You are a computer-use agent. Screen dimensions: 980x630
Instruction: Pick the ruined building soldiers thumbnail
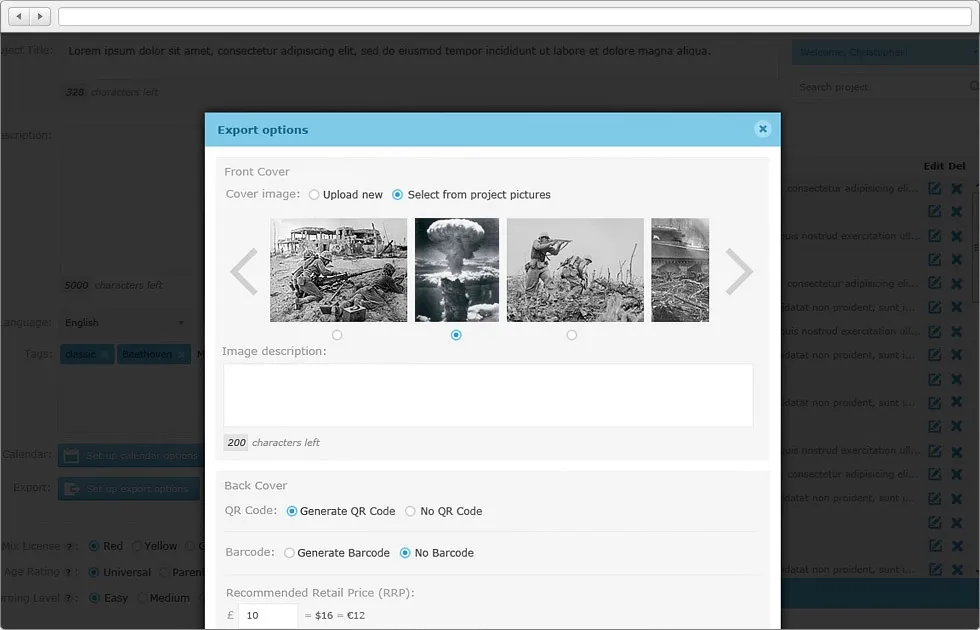point(338,270)
